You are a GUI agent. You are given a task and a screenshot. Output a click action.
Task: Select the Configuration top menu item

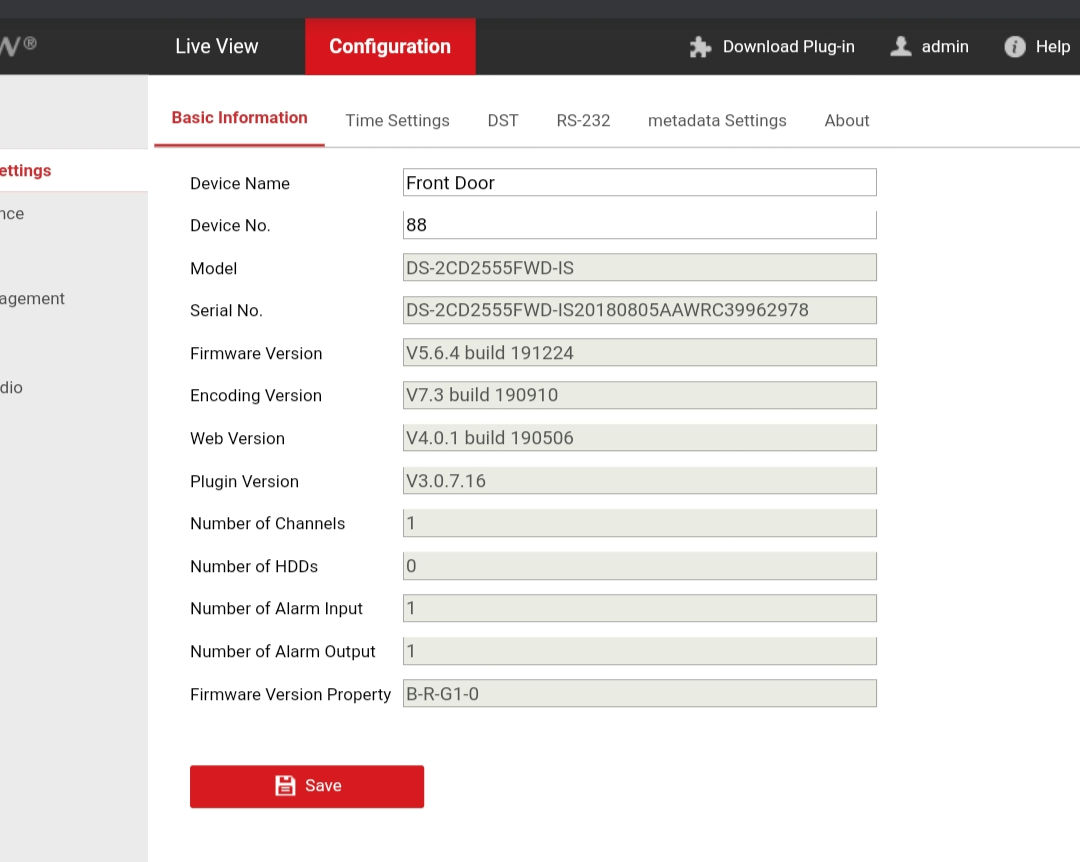coord(390,47)
